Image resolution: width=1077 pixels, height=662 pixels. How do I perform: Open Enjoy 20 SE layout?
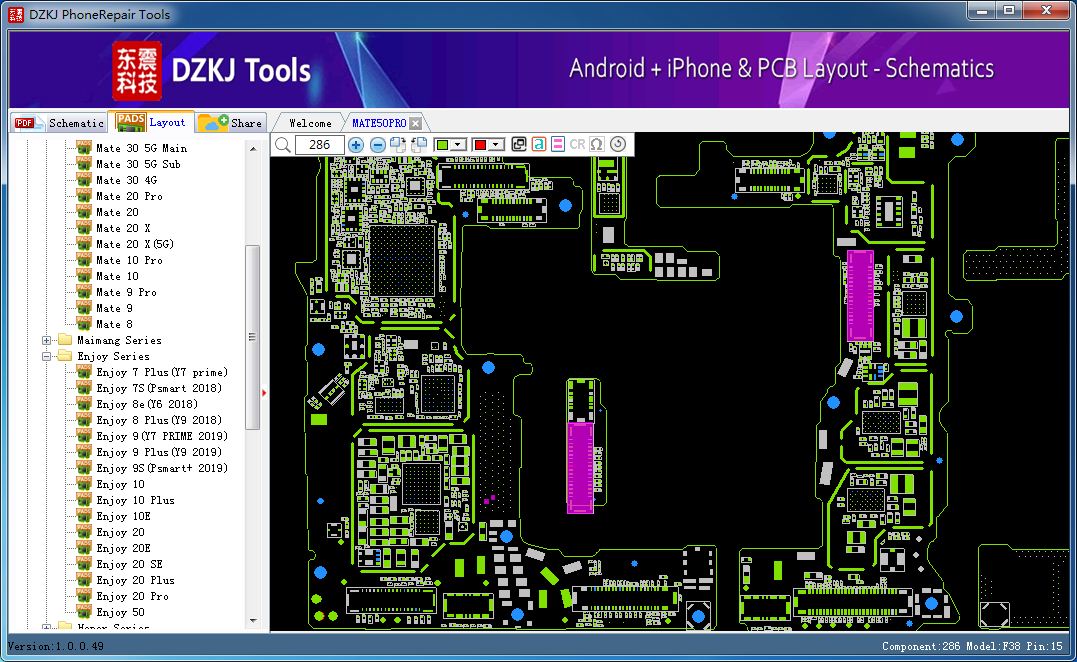[x=129, y=564]
